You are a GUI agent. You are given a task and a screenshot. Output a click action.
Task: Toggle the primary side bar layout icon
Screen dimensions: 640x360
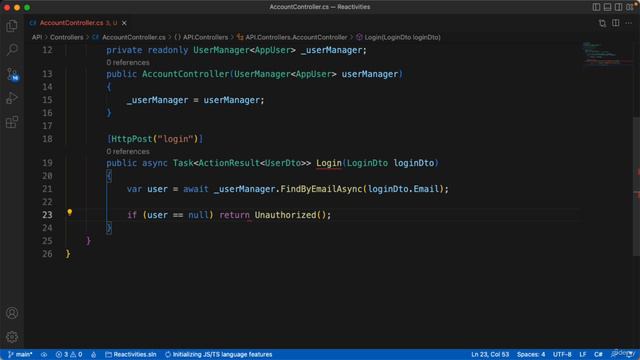pyautogui.click(x=596, y=7)
